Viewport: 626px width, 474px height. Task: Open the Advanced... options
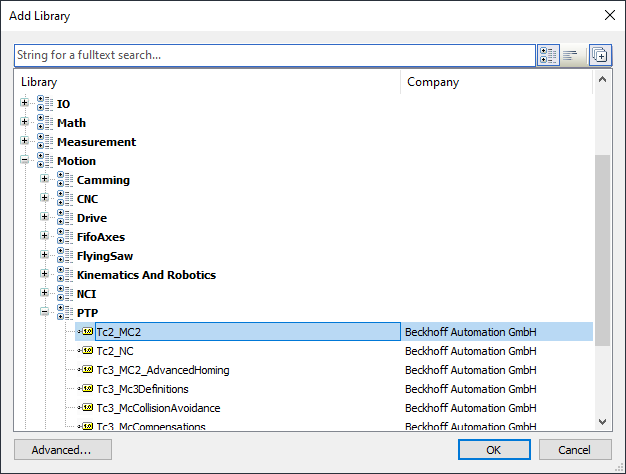pyautogui.click(x=63, y=450)
